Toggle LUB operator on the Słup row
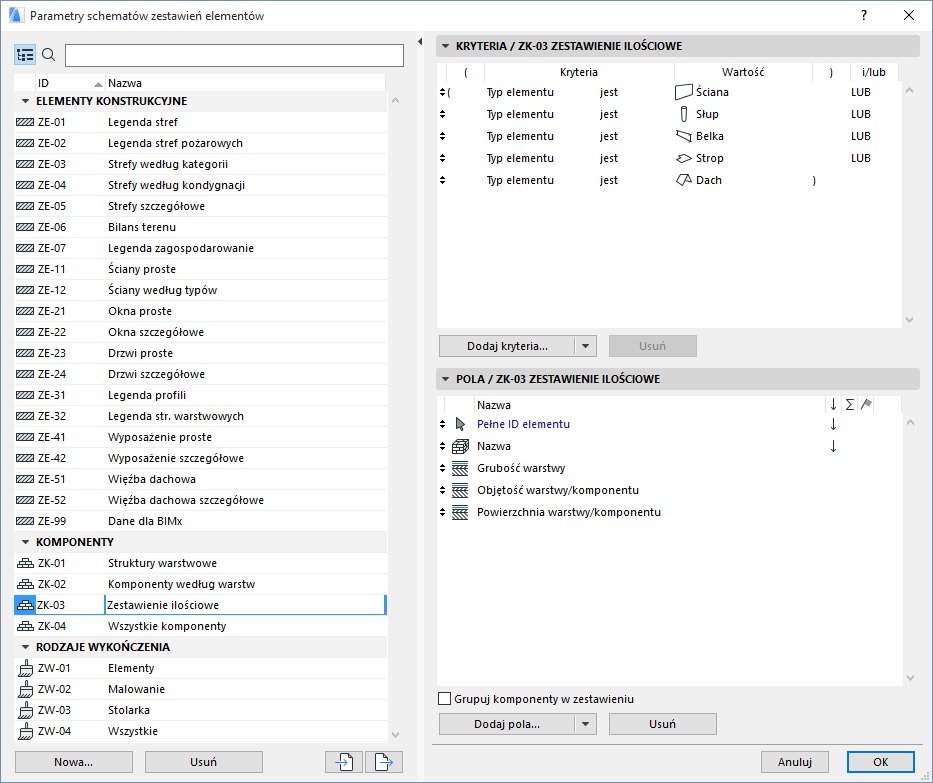 860,114
